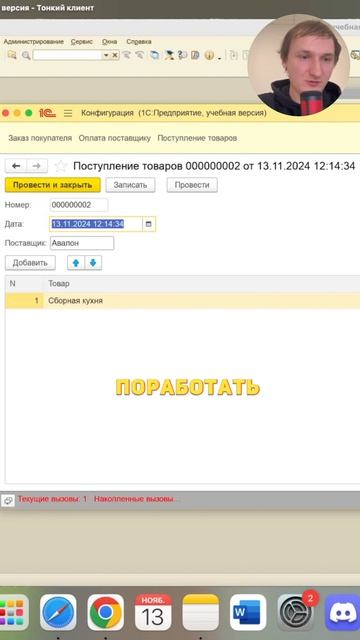The image size is (360, 640).
Task: Click the Поставщик field Авалон
Action: point(82,243)
